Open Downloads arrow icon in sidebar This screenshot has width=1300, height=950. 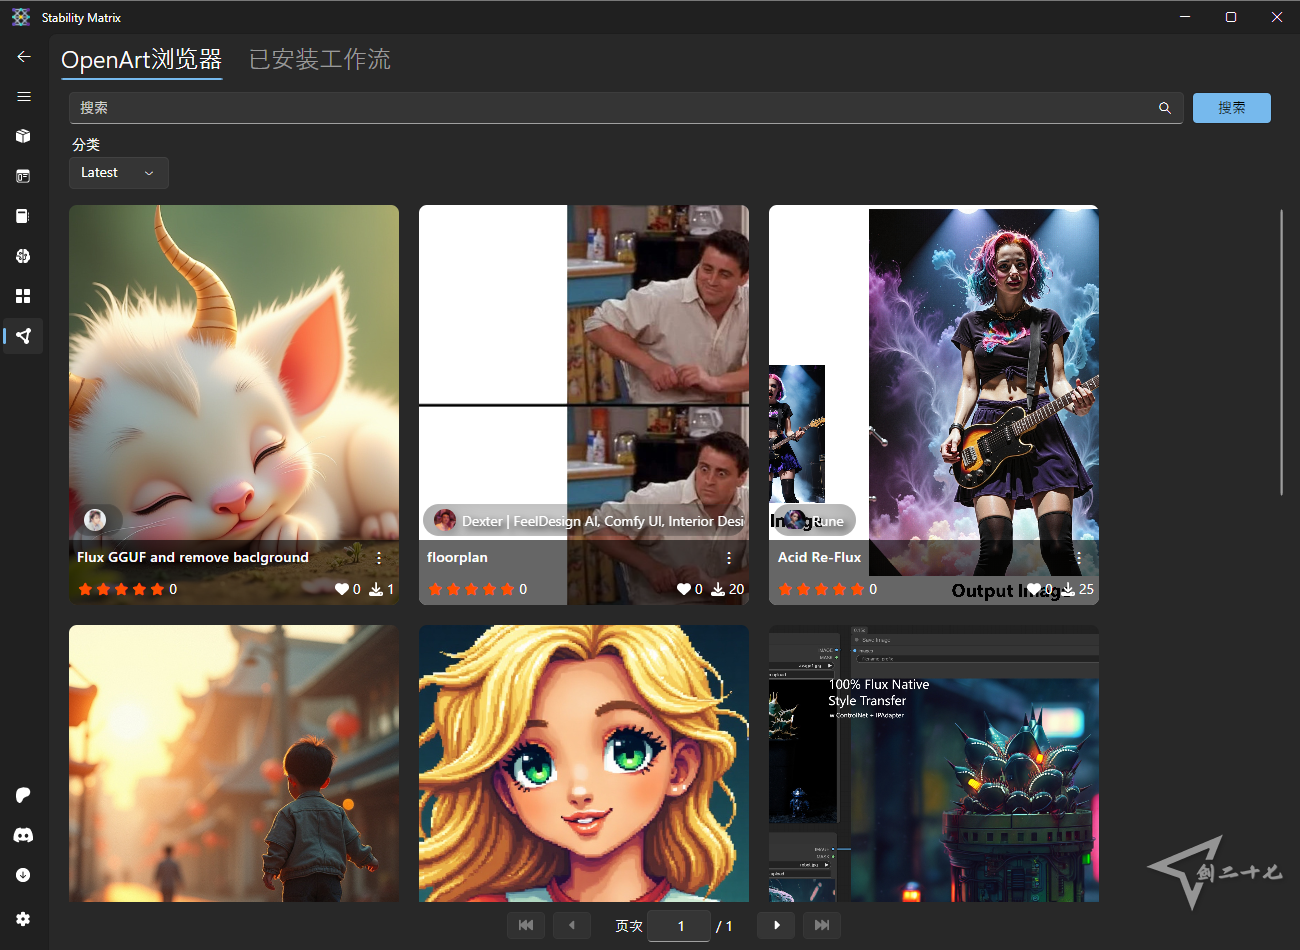24,875
